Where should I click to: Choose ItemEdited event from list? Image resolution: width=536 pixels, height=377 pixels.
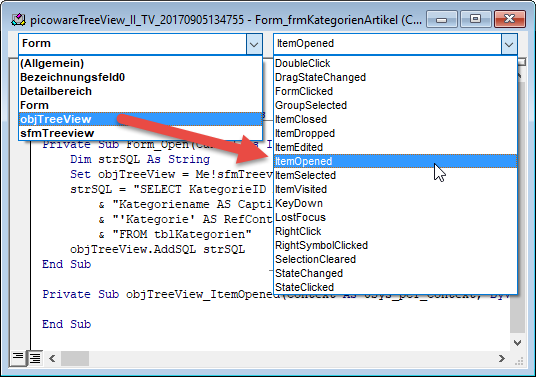coord(396,147)
